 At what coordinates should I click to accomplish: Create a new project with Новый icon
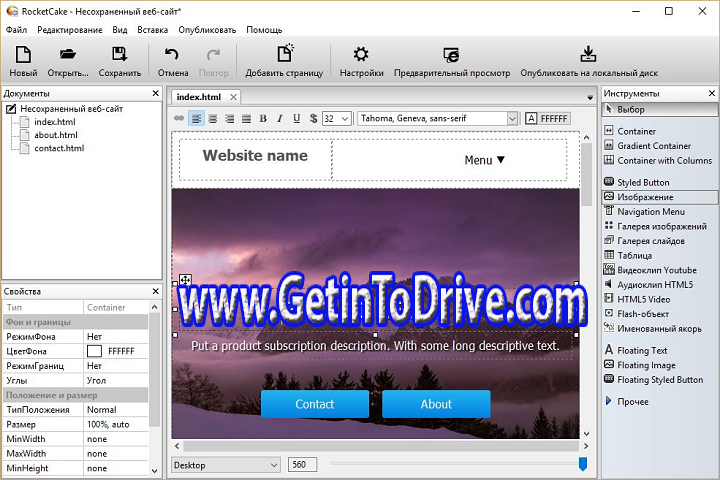pyautogui.click(x=23, y=61)
